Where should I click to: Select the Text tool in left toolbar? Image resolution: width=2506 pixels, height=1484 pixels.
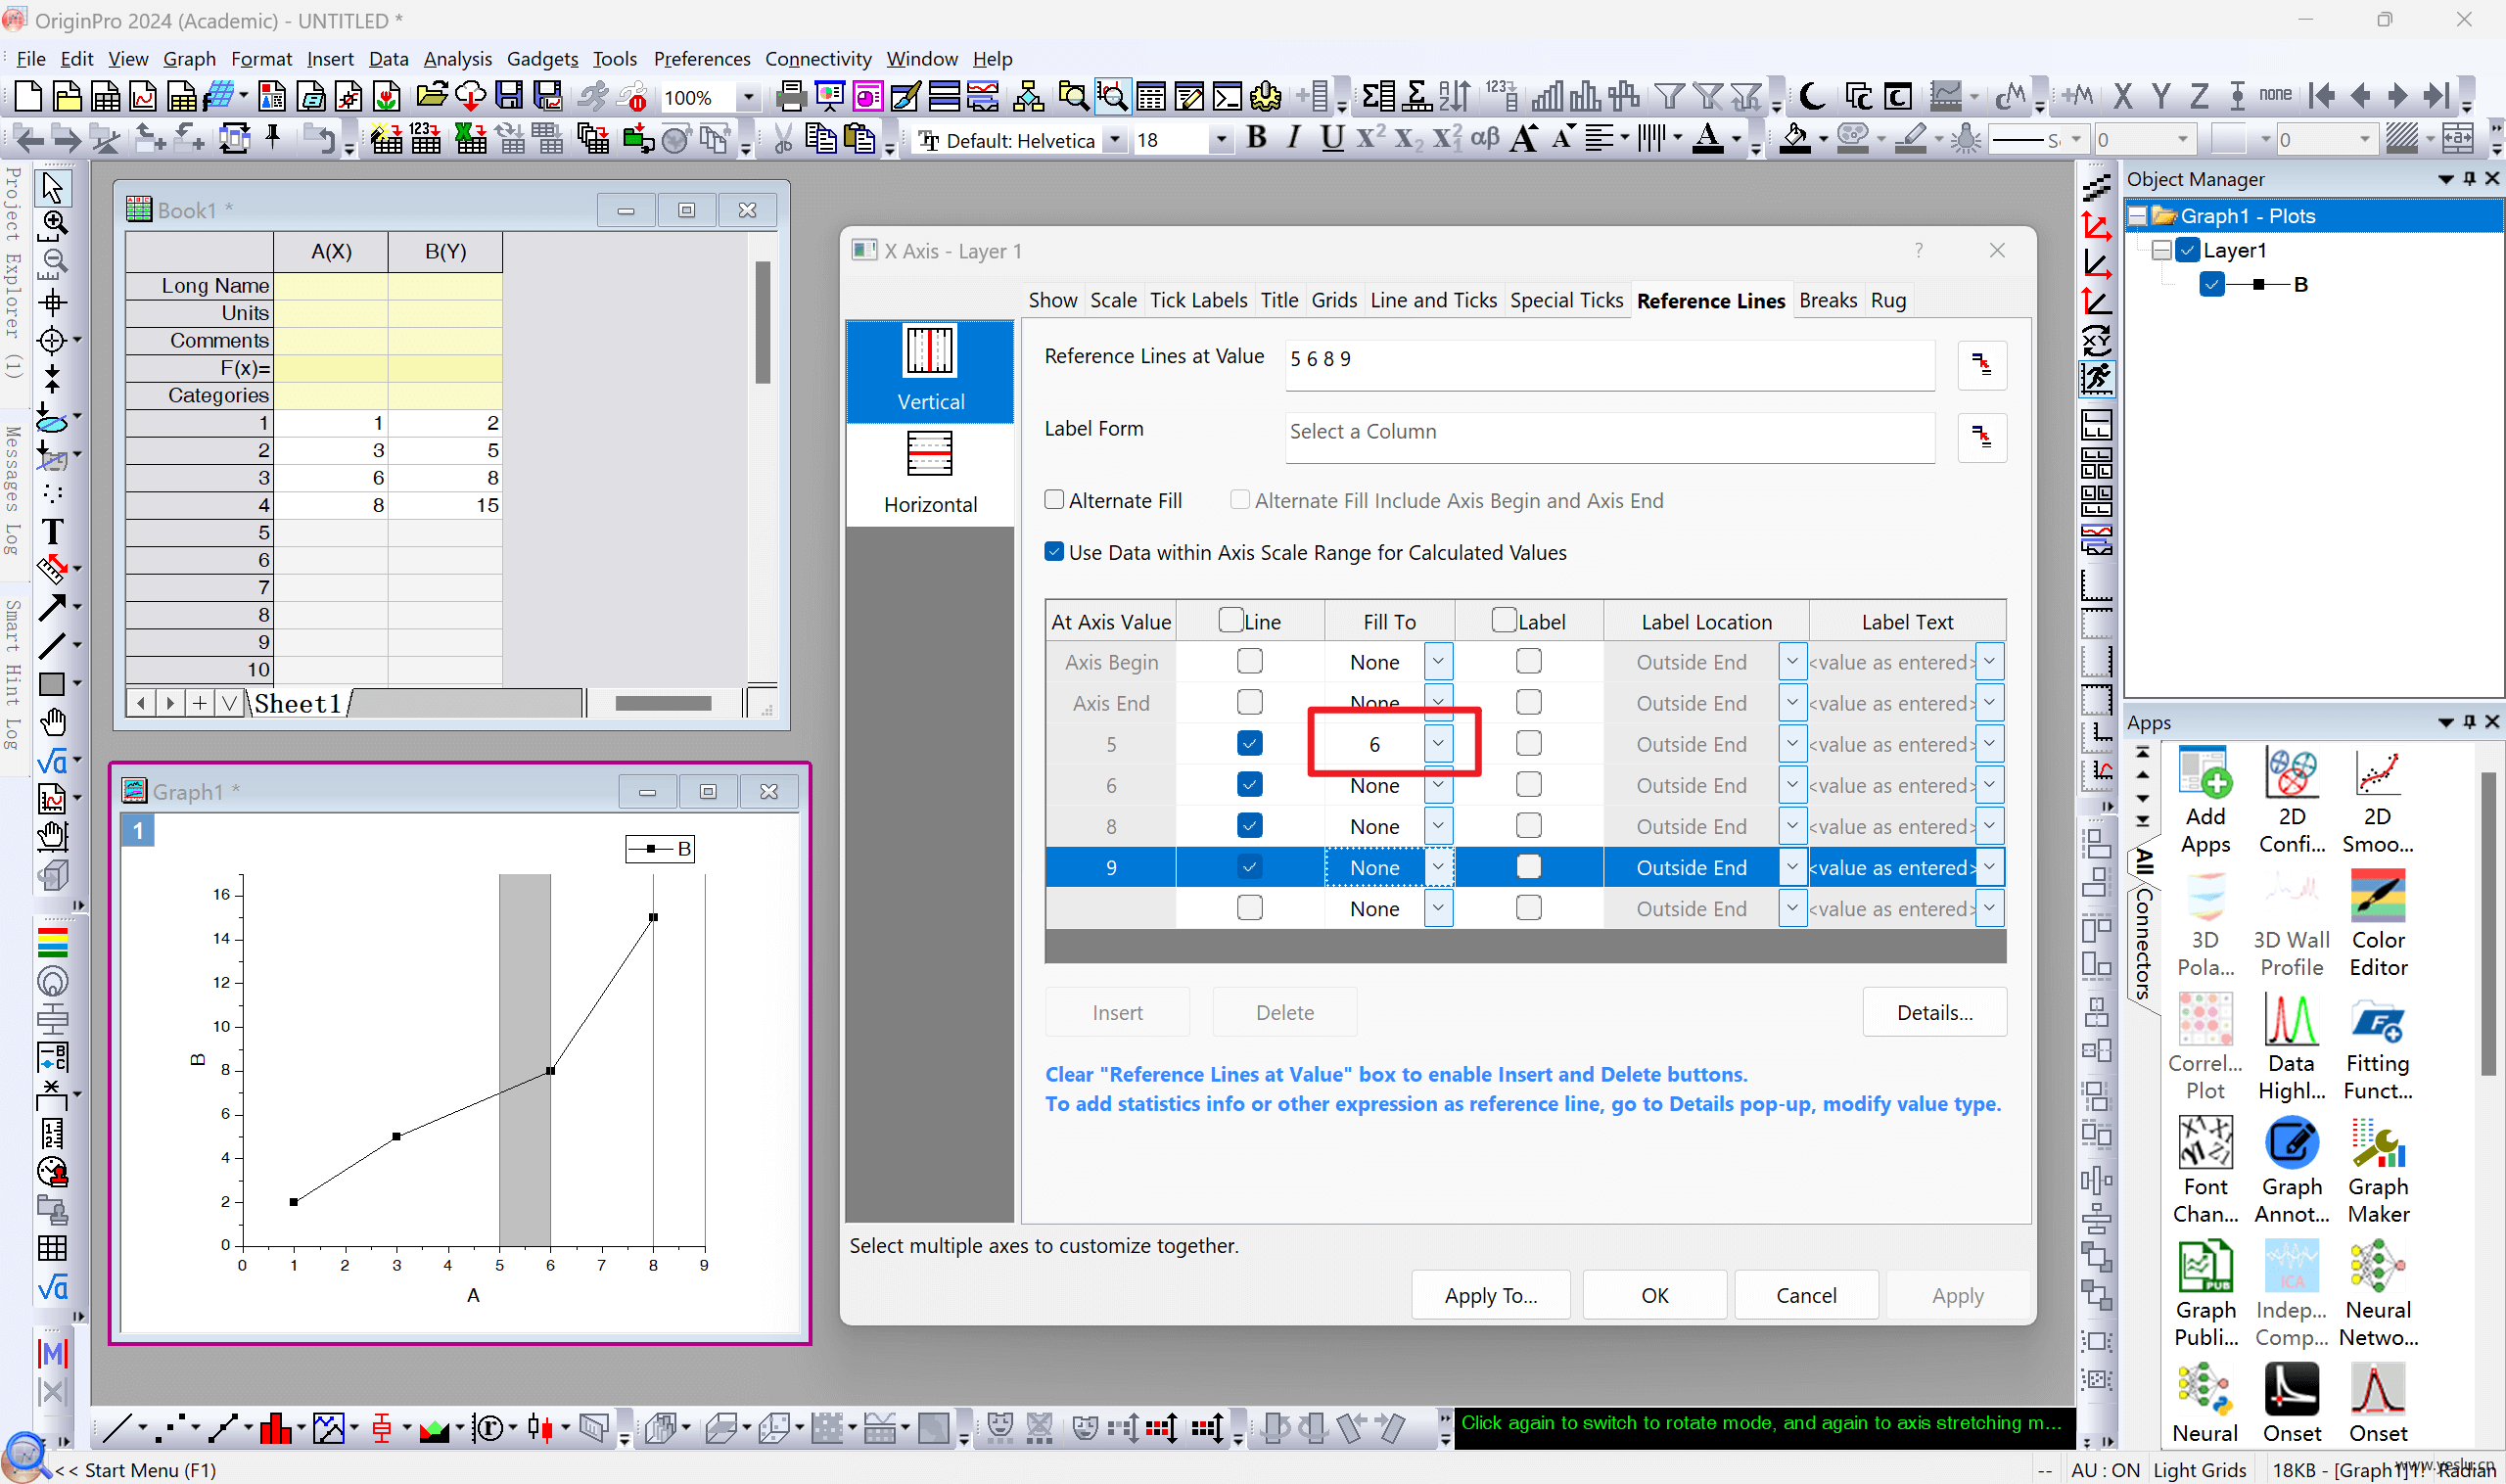coord(52,531)
